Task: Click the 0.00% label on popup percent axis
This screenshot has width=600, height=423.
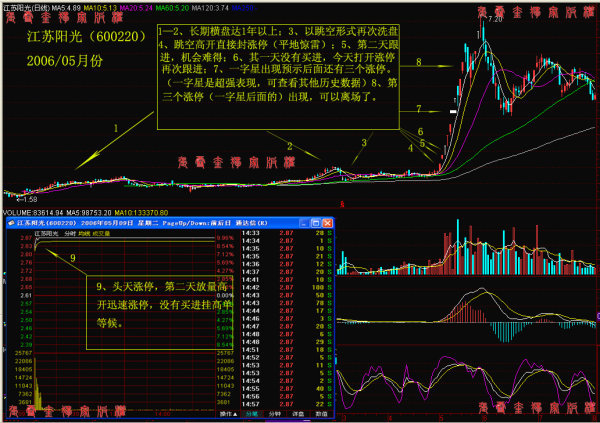Action: pyautogui.click(x=225, y=296)
